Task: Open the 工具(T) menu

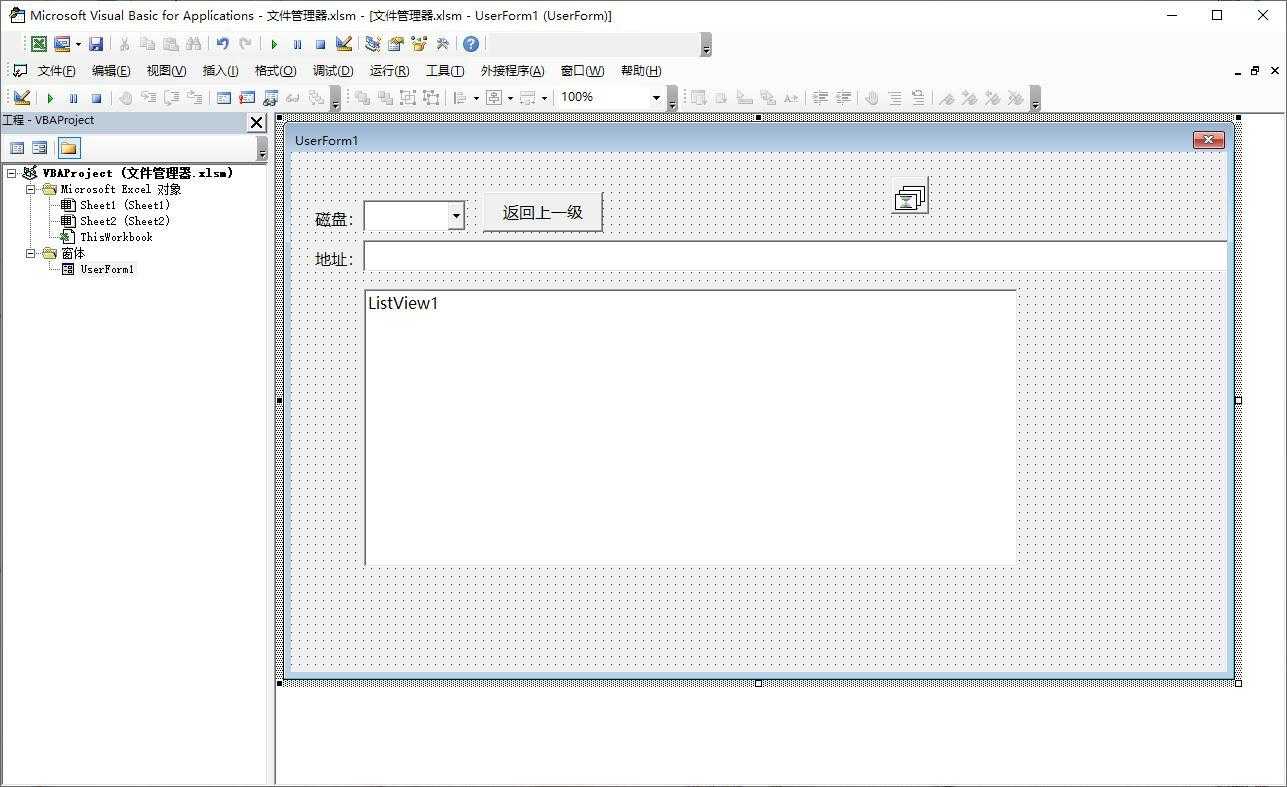Action: tap(445, 71)
